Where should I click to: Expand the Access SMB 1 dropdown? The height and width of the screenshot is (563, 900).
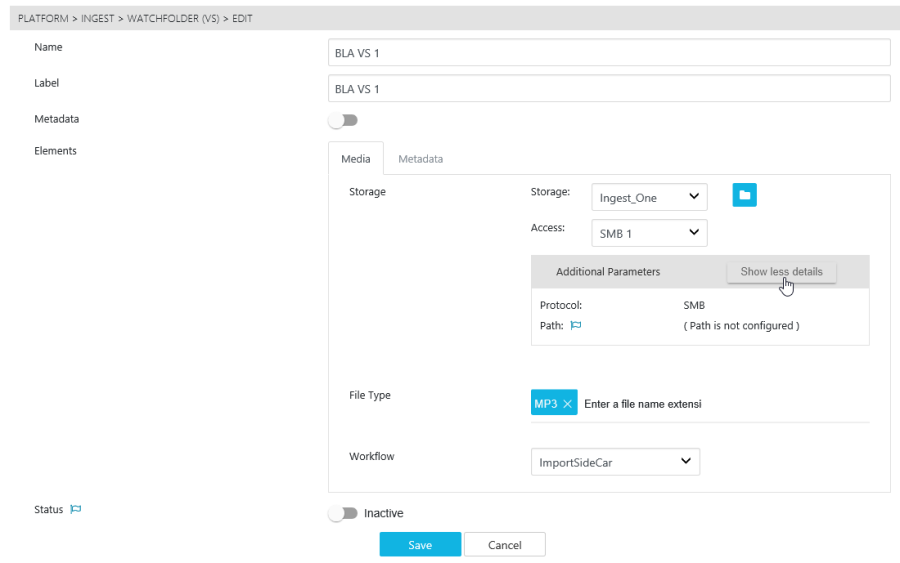(x=649, y=233)
